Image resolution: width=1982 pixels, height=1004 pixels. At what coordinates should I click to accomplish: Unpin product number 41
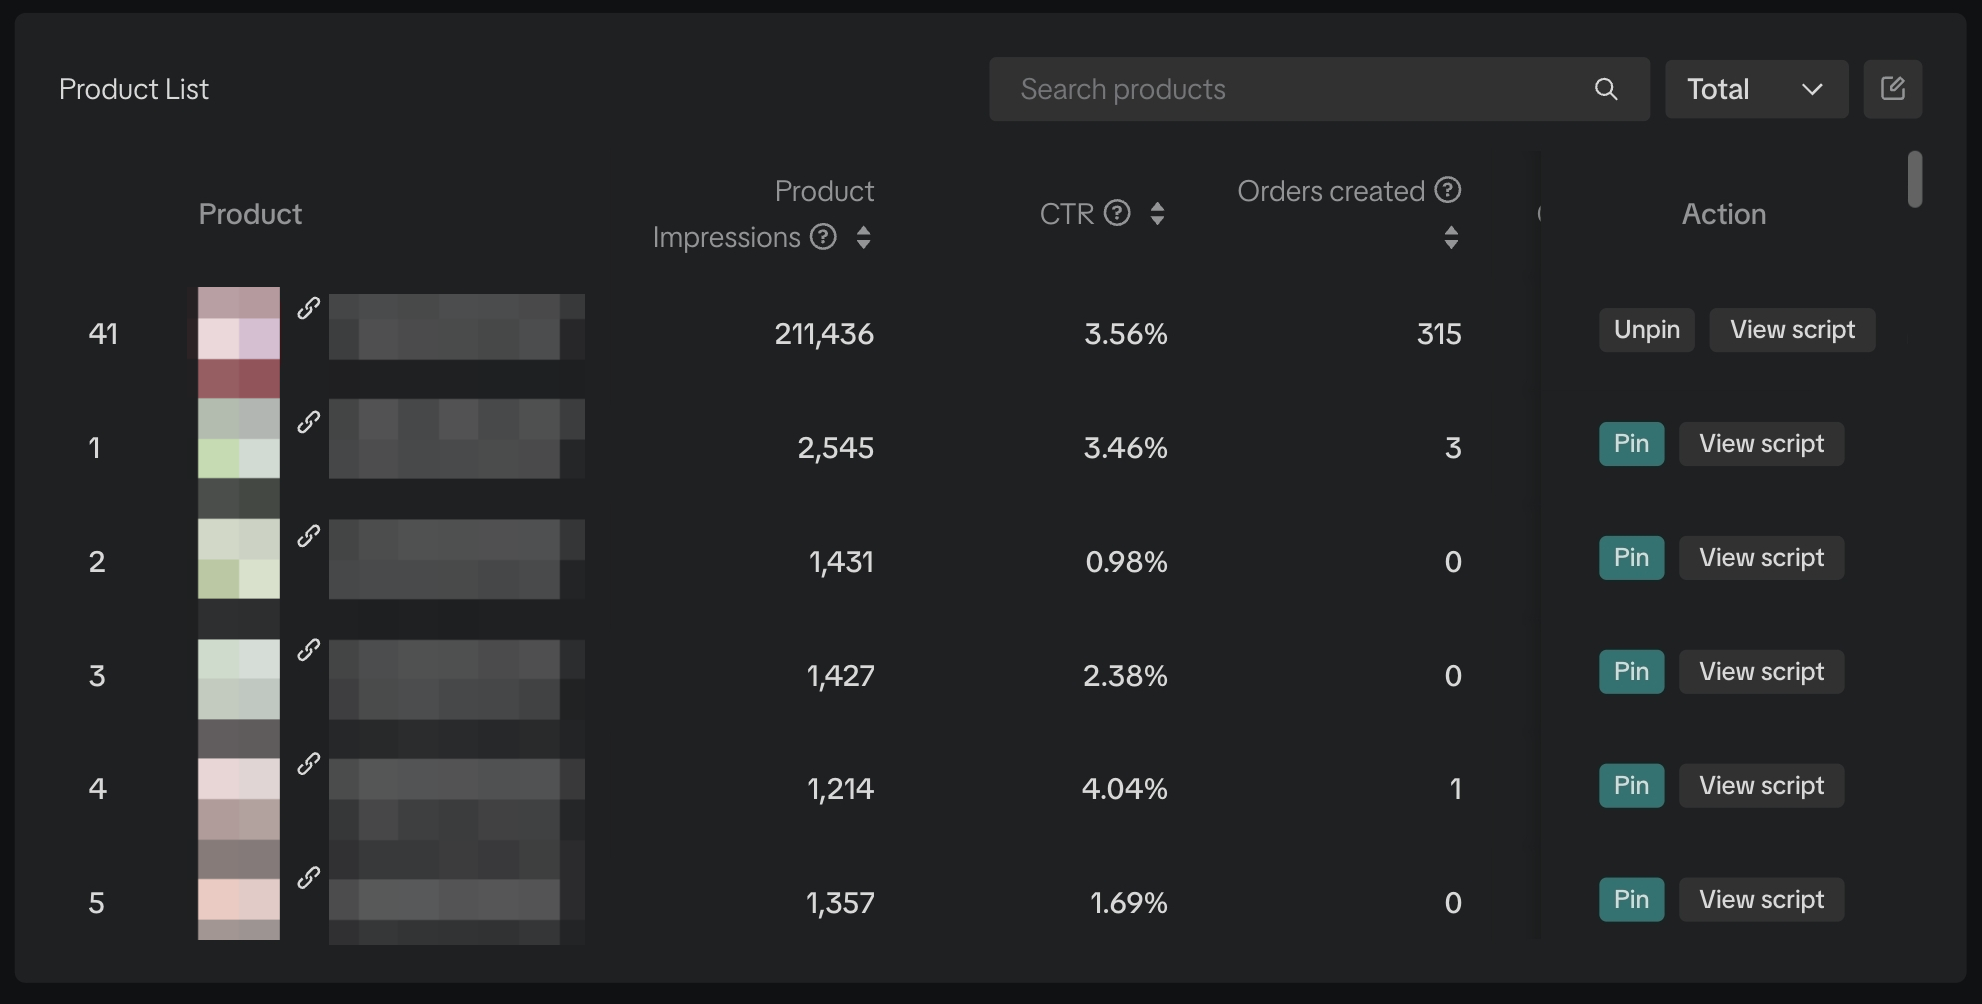(x=1646, y=330)
